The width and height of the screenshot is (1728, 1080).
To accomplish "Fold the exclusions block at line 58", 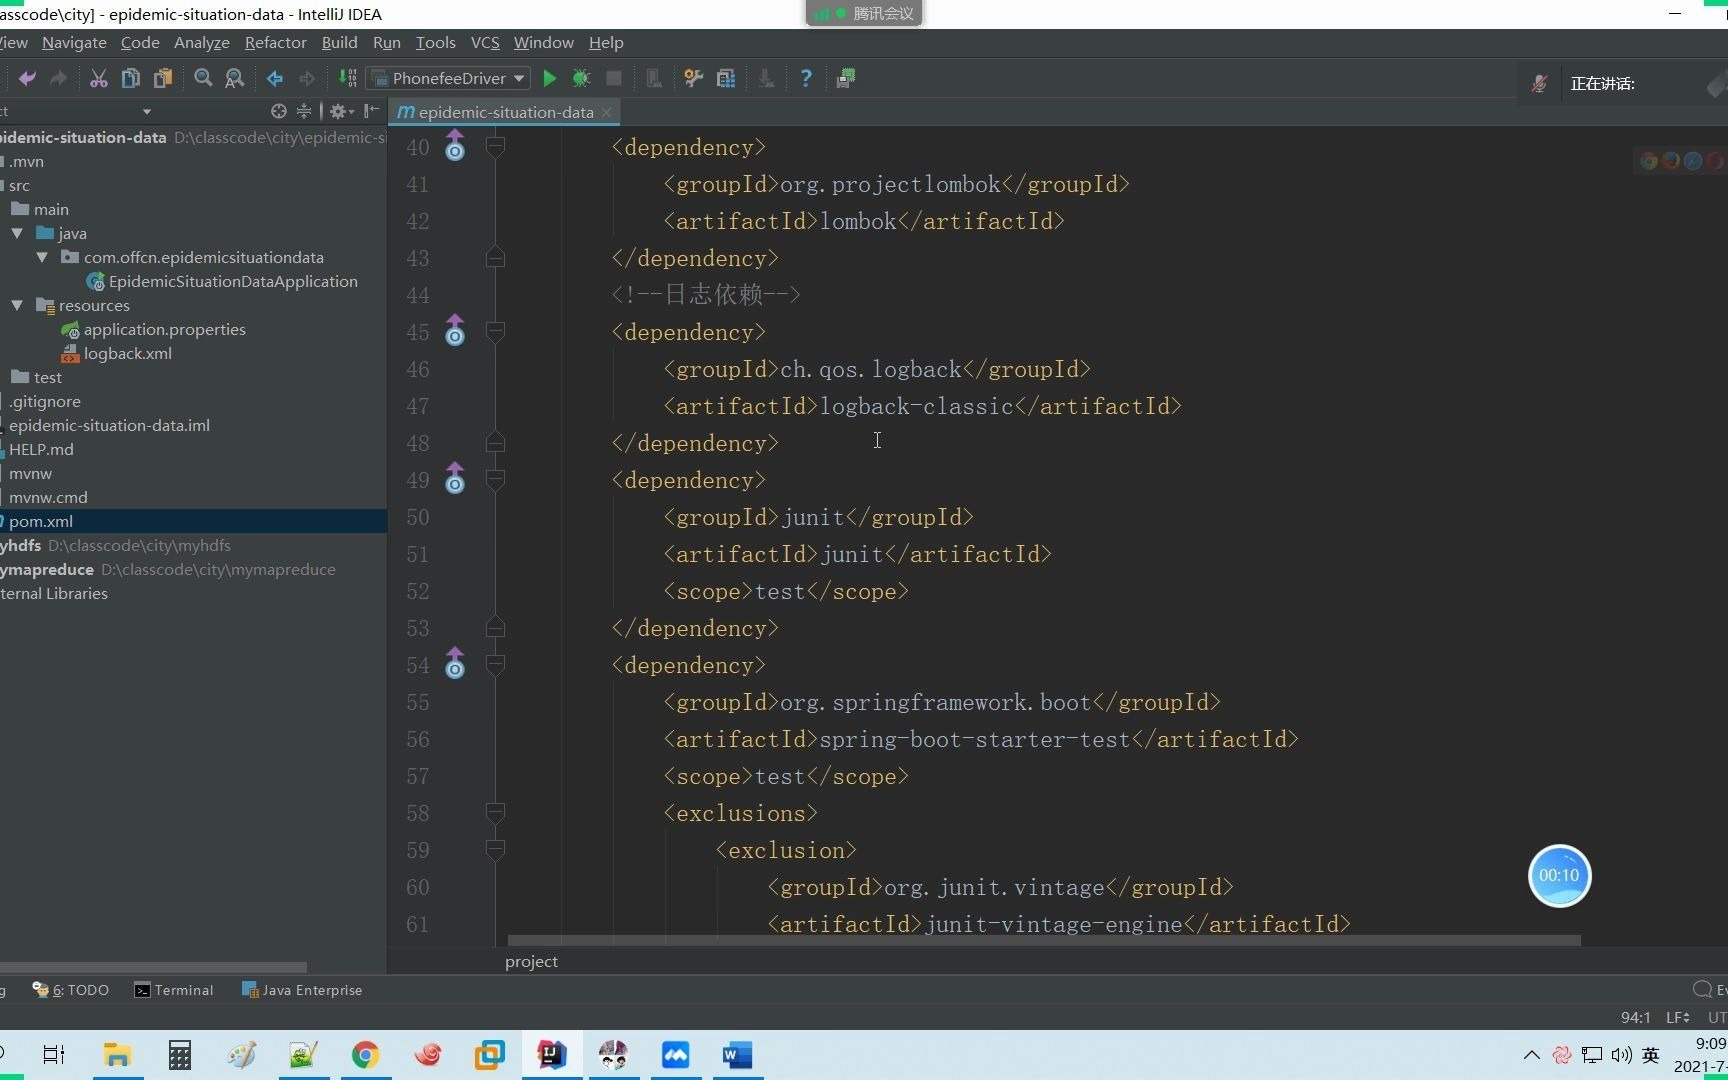I will tap(495, 812).
